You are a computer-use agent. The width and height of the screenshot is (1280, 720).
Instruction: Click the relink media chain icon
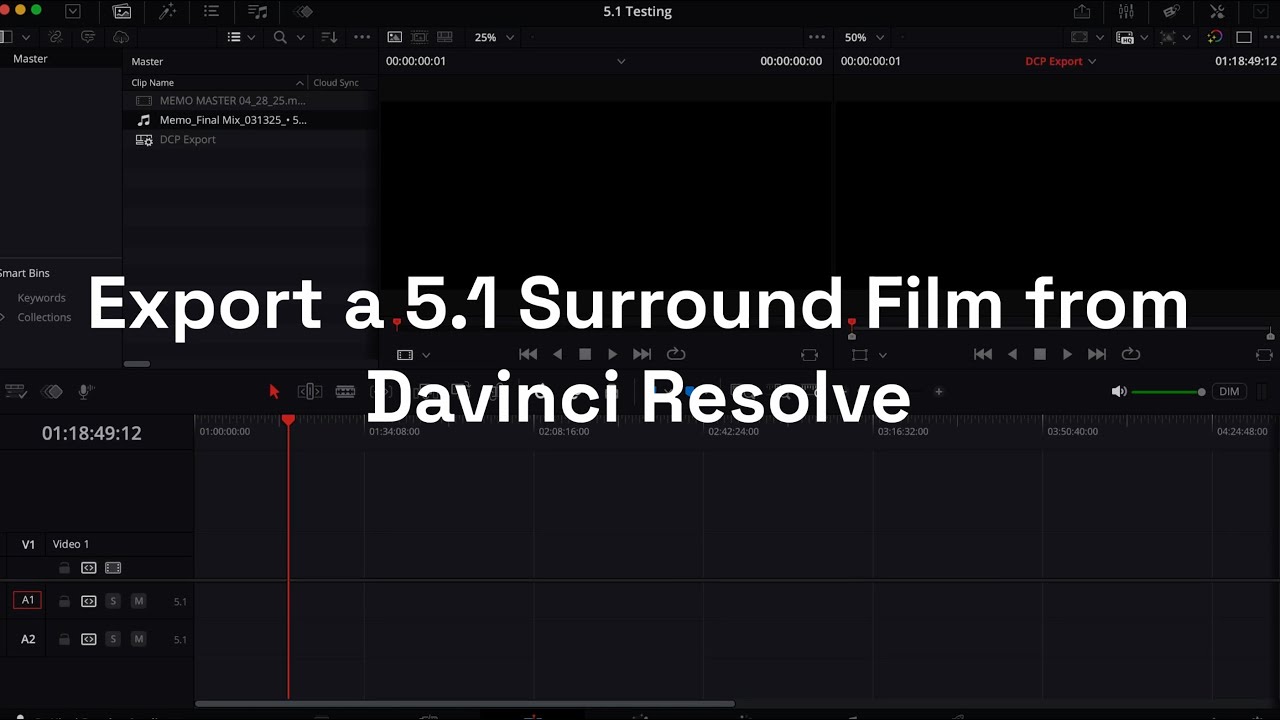click(55, 37)
